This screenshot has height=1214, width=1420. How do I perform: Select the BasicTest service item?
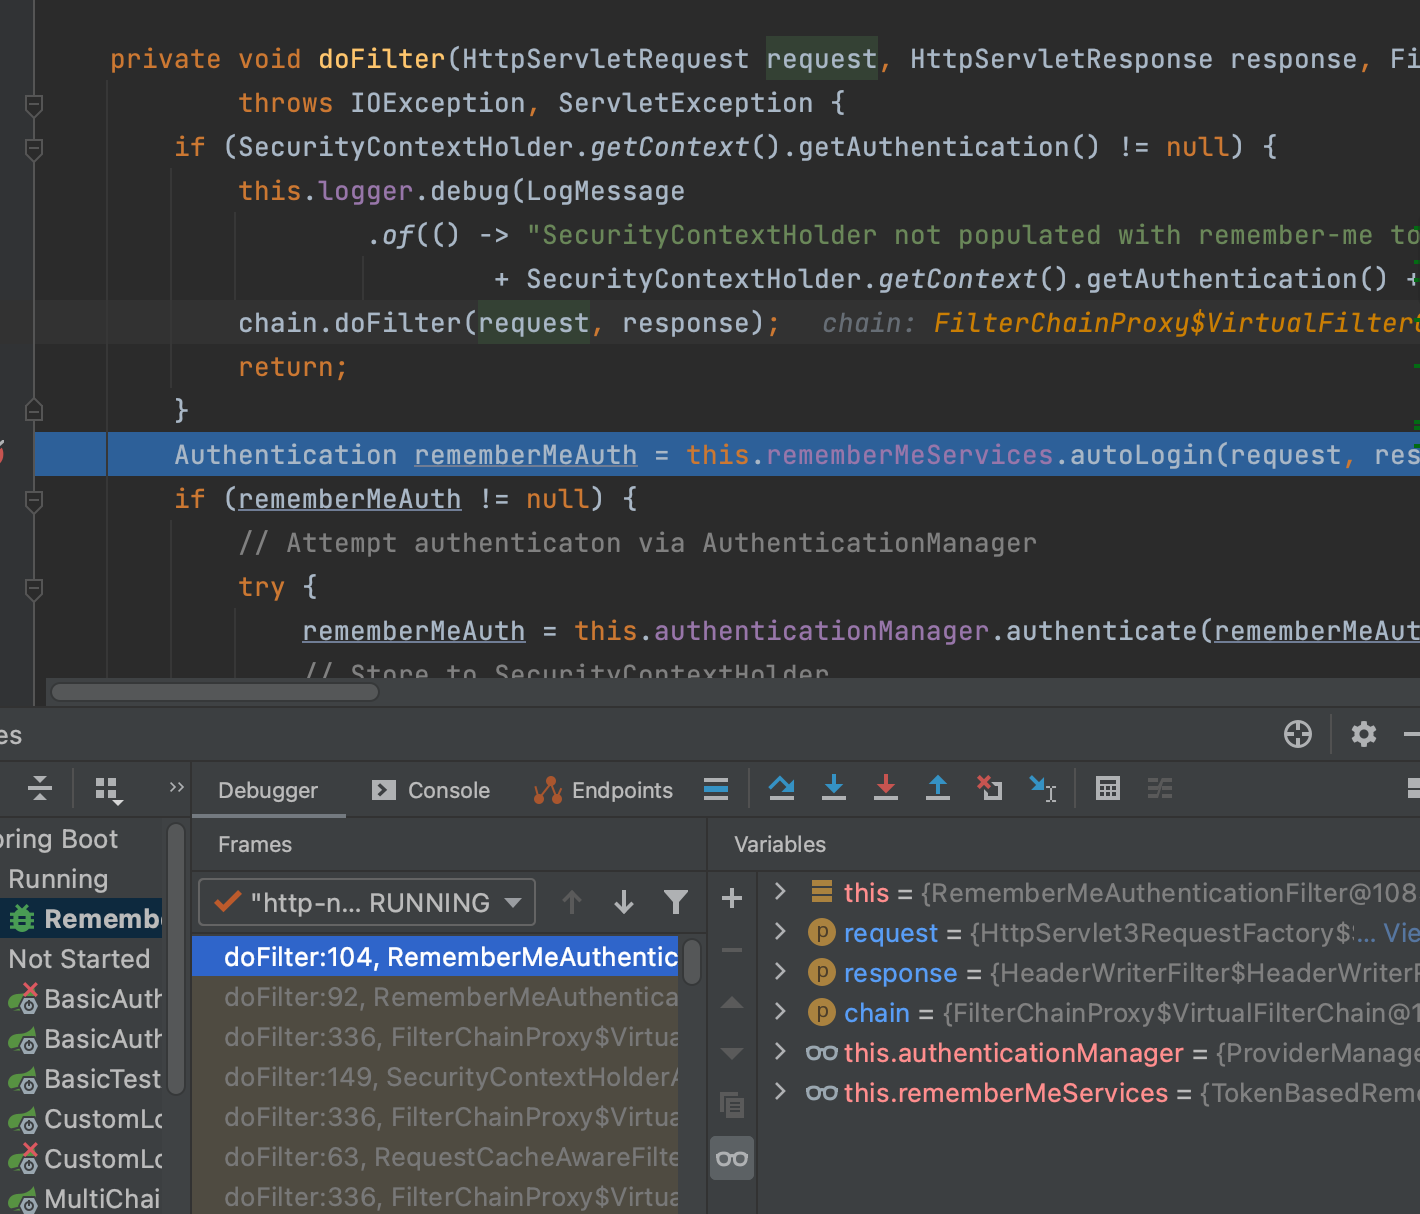82,1078
